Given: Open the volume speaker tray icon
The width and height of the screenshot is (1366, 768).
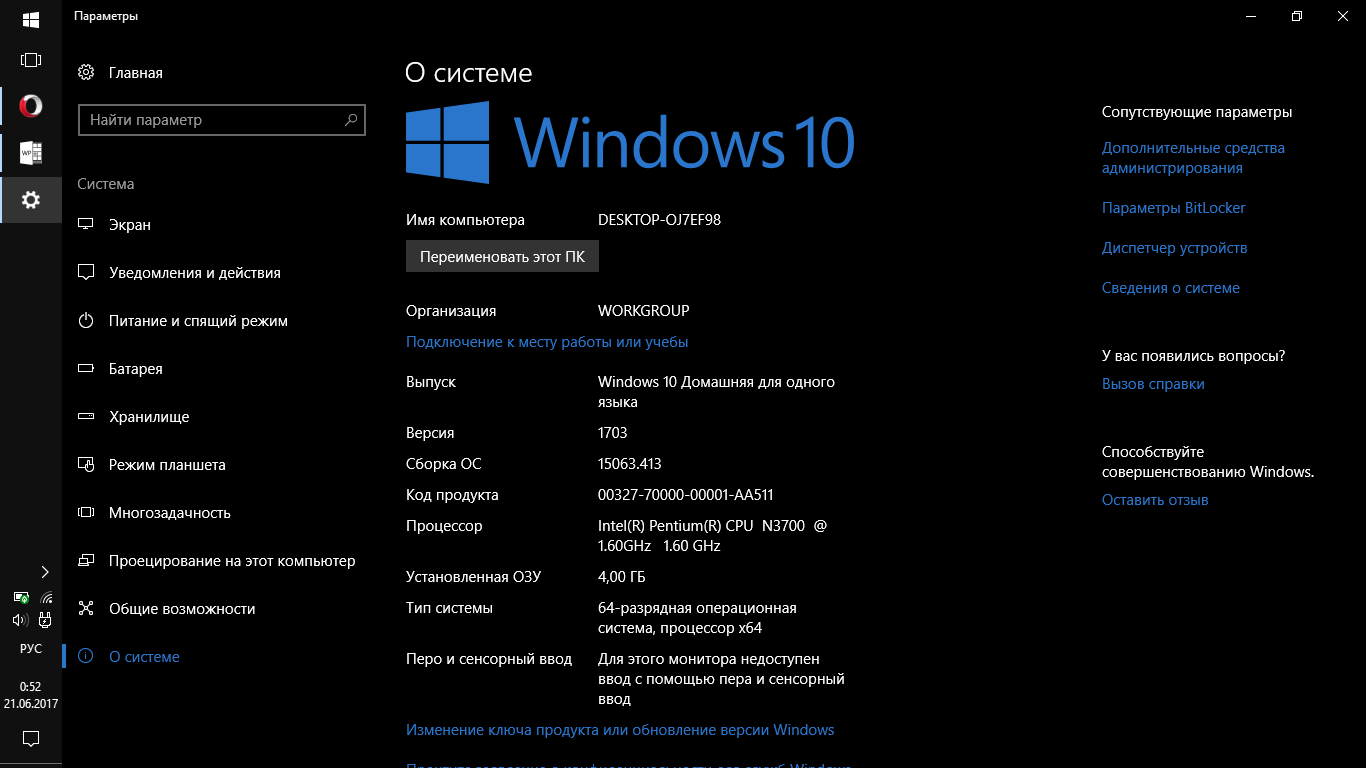Looking at the screenshot, I should (19, 620).
